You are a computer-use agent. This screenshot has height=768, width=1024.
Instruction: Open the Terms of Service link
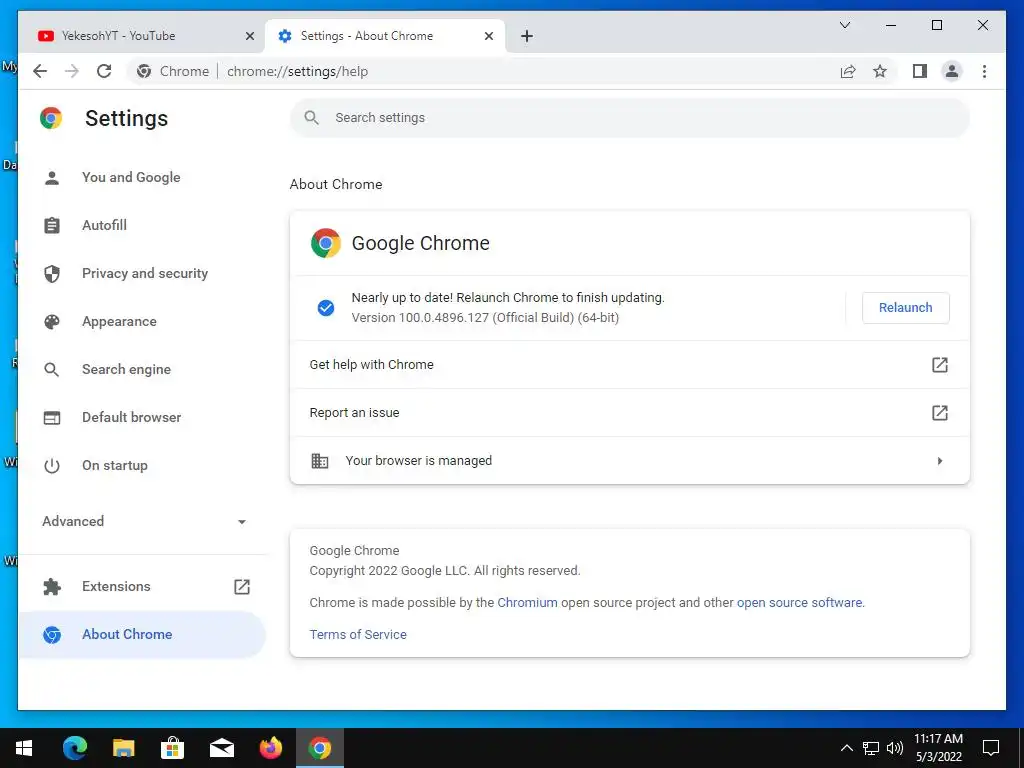point(358,635)
